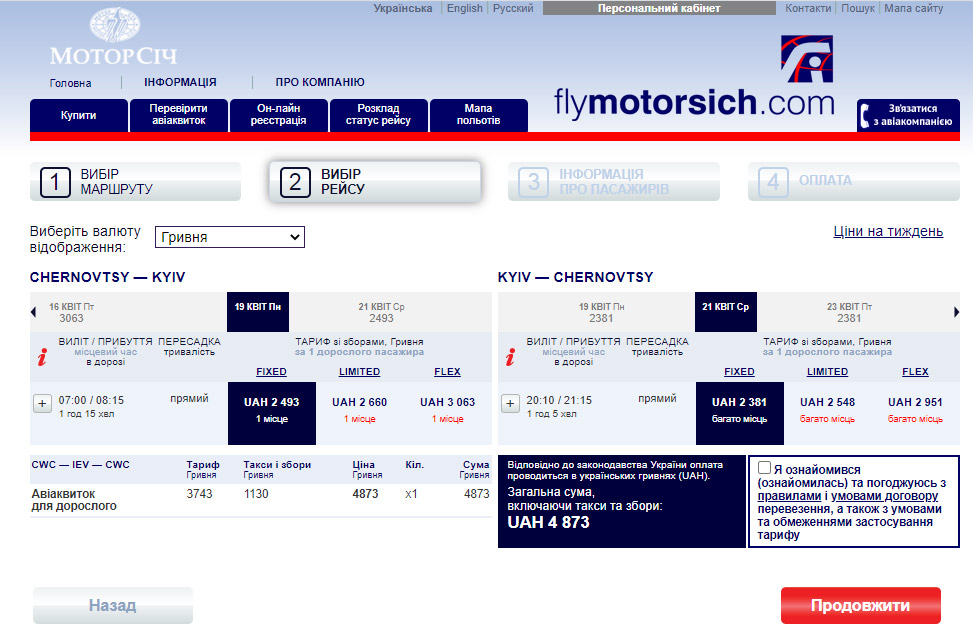This screenshot has height=640, width=973.
Task: Click the phone icon for contacting airline
Action: (864, 115)
